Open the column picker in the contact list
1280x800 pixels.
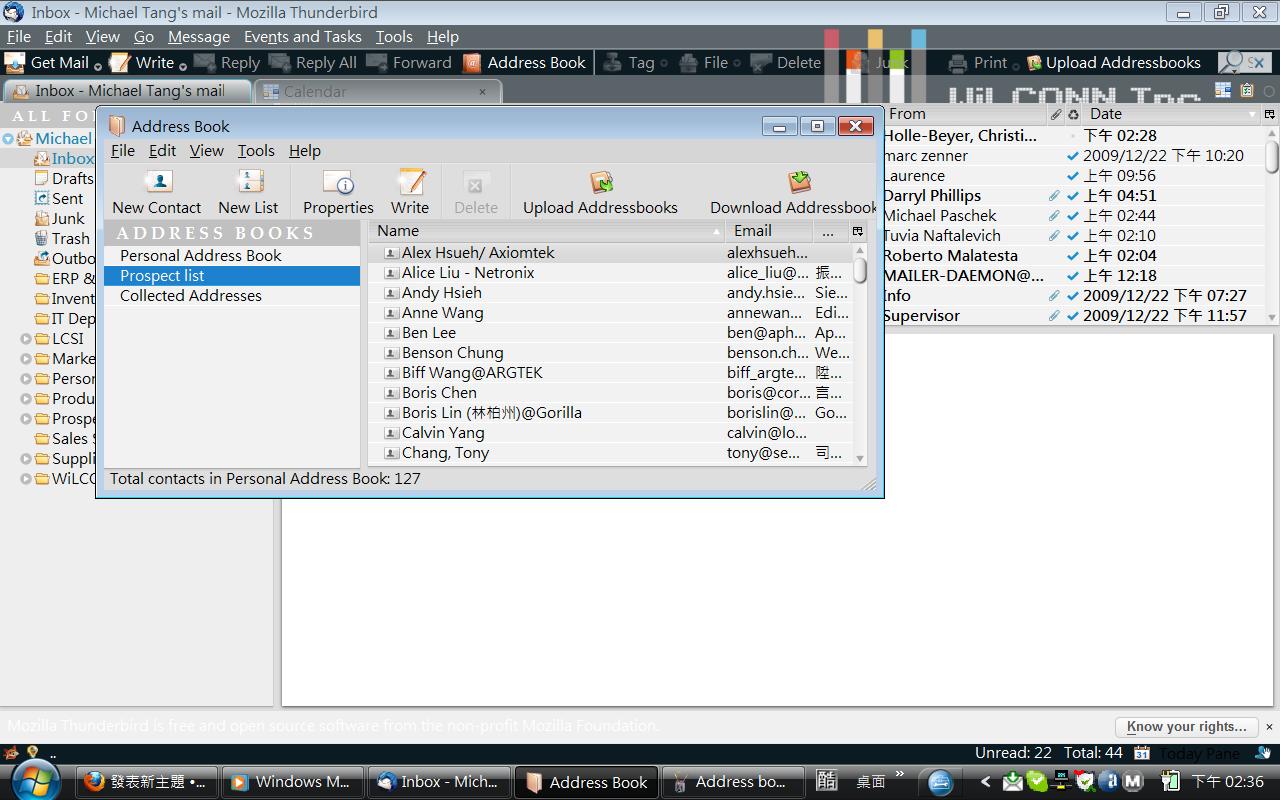click(x=857, y=231)
